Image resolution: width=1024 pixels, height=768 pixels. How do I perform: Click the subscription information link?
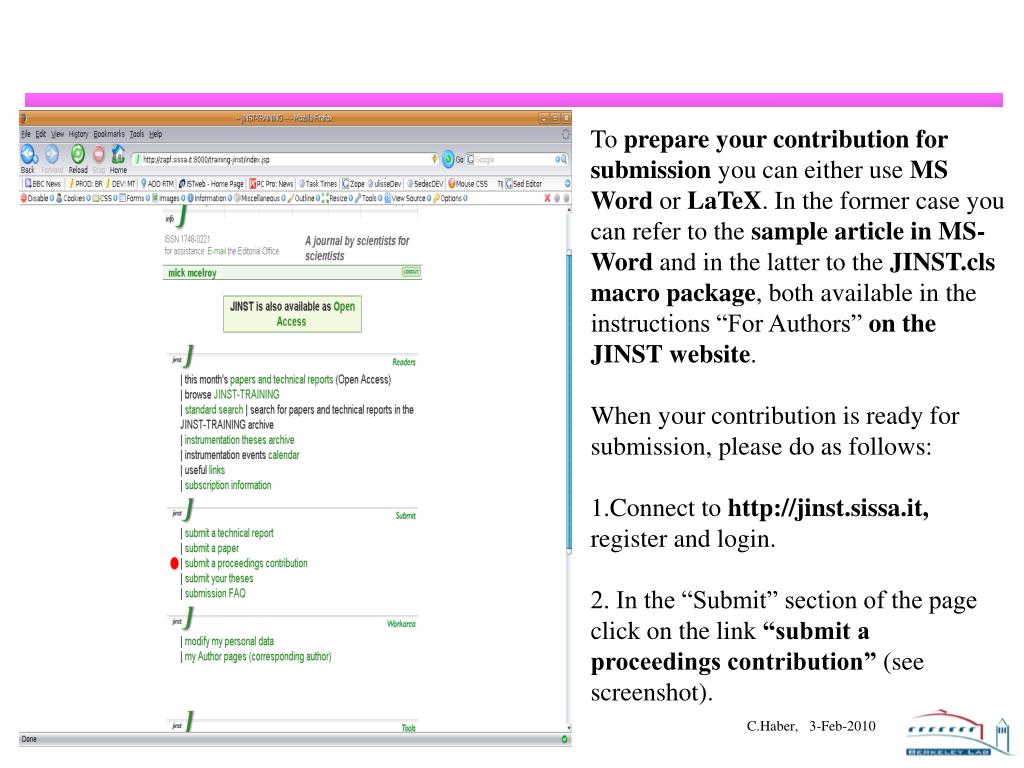click(227, 485)
